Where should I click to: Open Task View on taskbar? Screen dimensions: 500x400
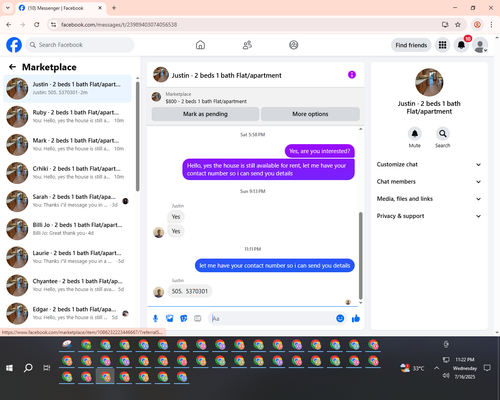[47, 368]
